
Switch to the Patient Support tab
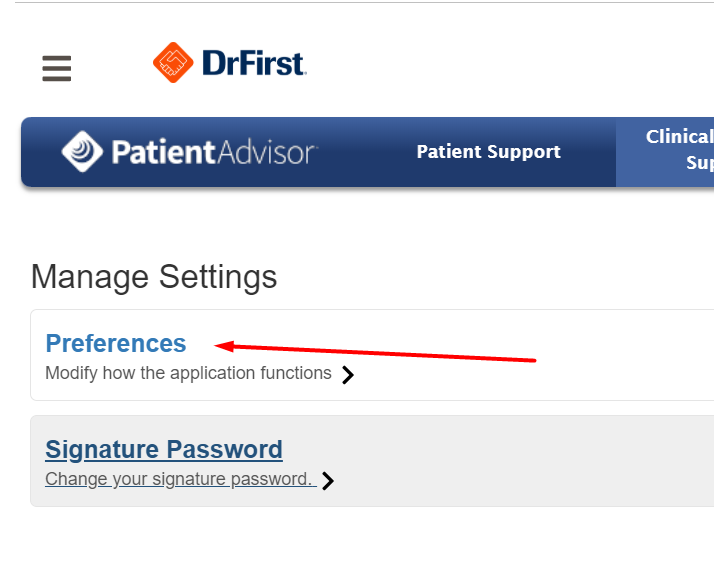(488, 152)
